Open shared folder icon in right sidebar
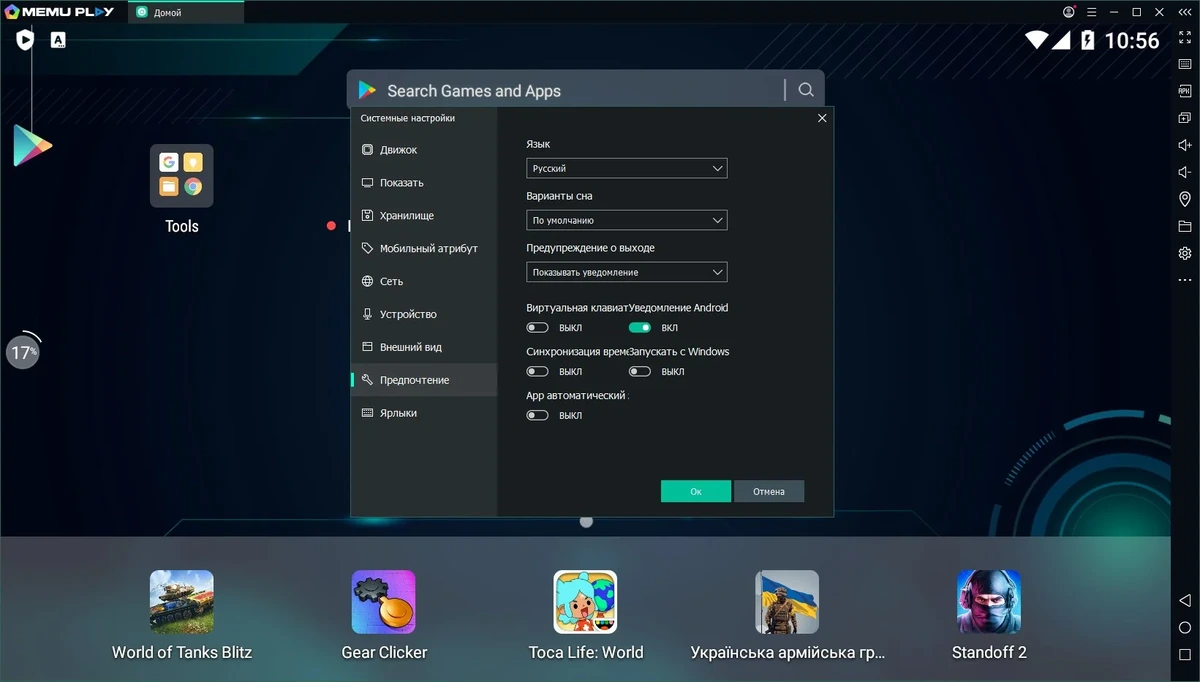Image resolution: width=1200 pixels, height=682 pixels. [1185, 226]
